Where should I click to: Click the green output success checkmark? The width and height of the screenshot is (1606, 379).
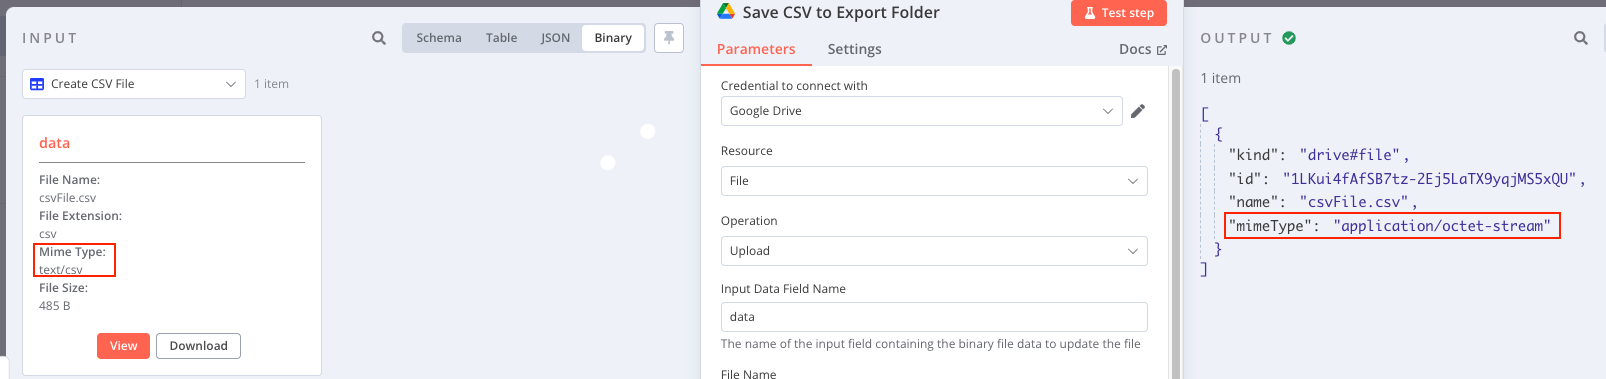[1289, 38]
